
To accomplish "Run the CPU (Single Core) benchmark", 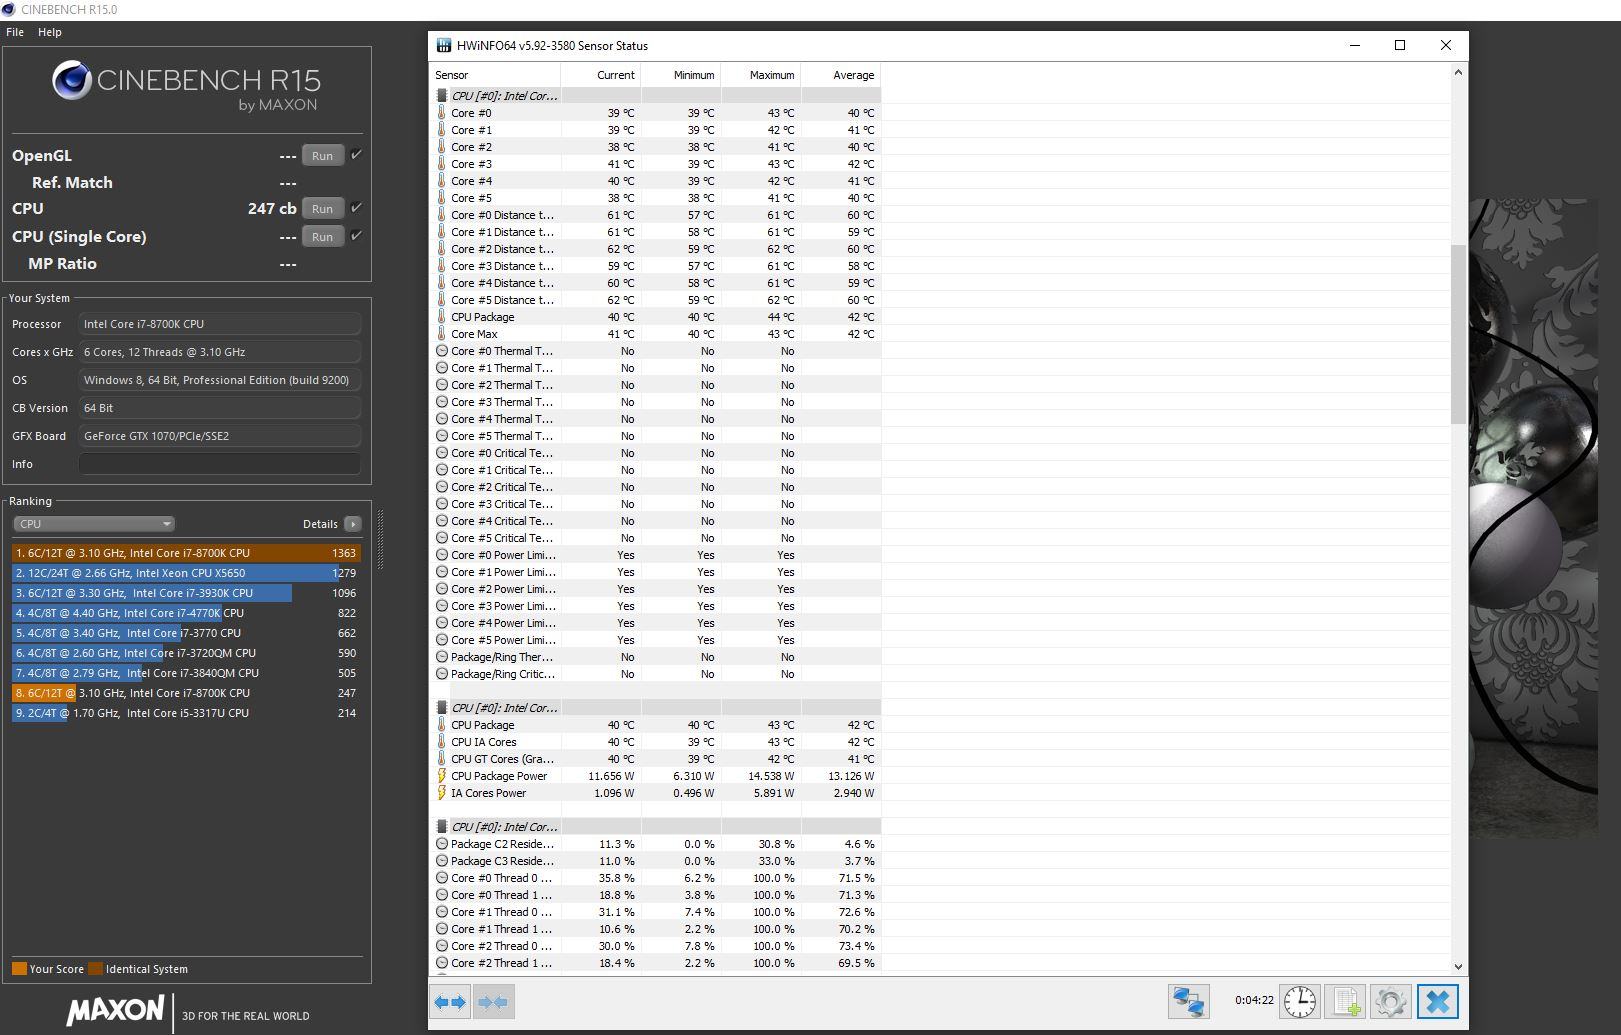I will click(x=322, y=237).
